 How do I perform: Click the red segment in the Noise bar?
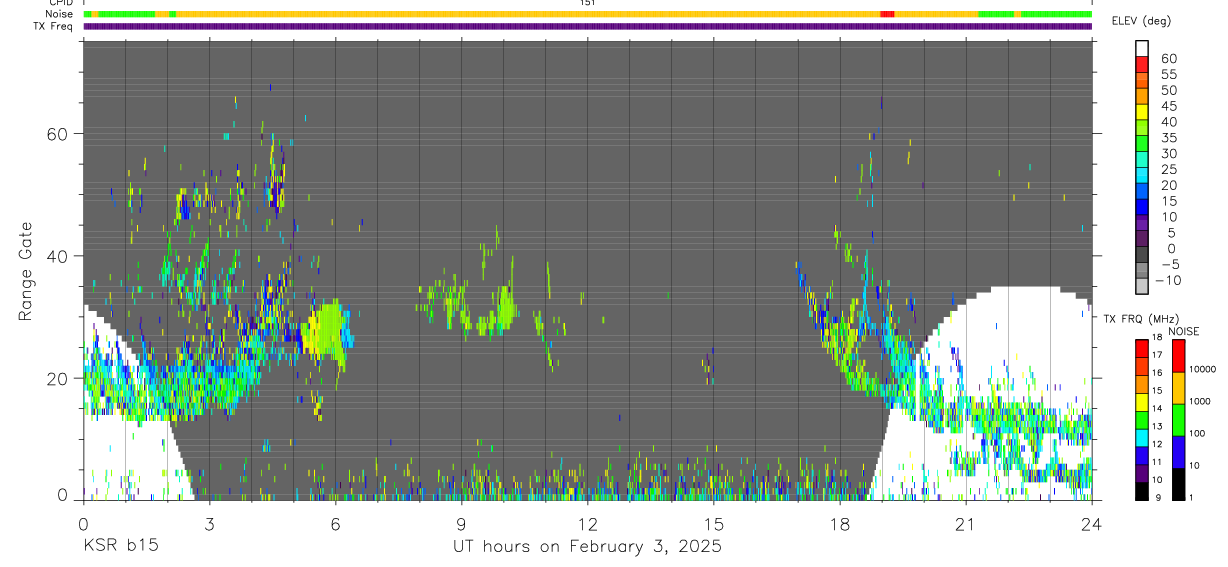(x=887, y=14)
